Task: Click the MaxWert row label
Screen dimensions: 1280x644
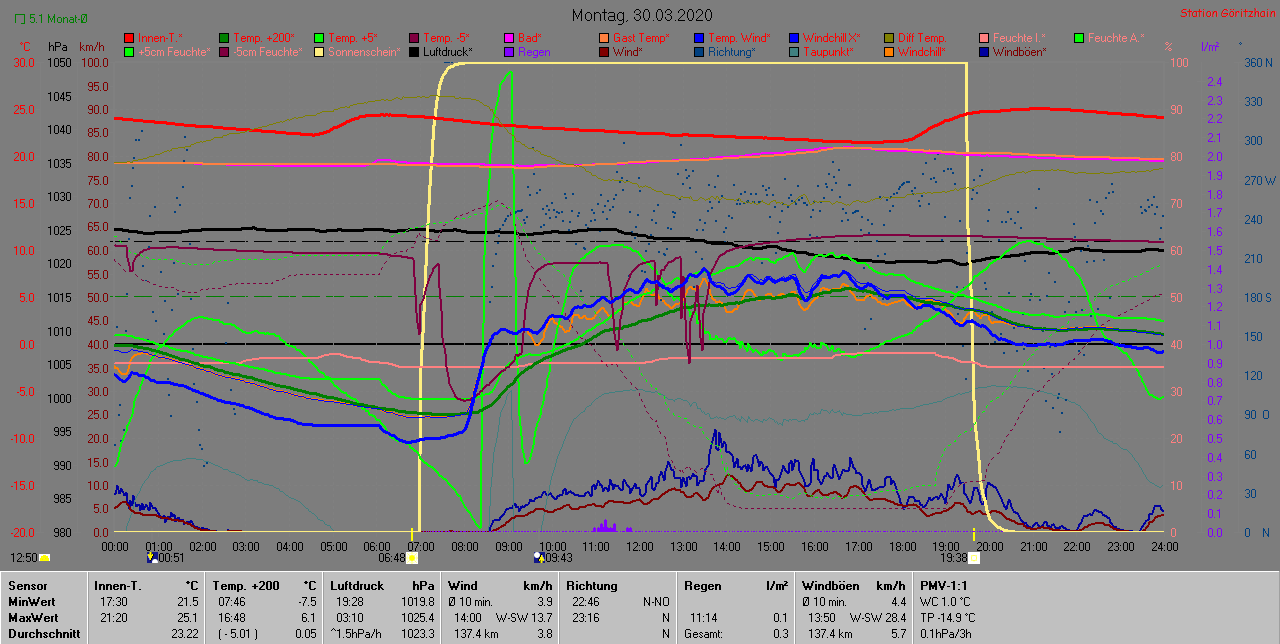Action: (x=32, y=618)
